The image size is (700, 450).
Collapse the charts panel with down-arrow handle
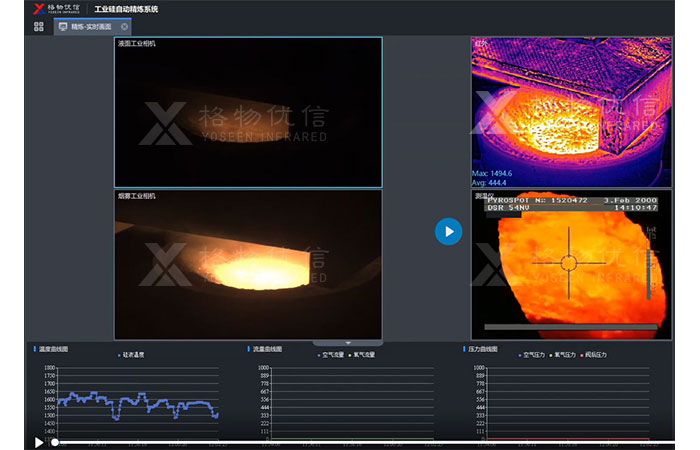[x=348, y=343]
